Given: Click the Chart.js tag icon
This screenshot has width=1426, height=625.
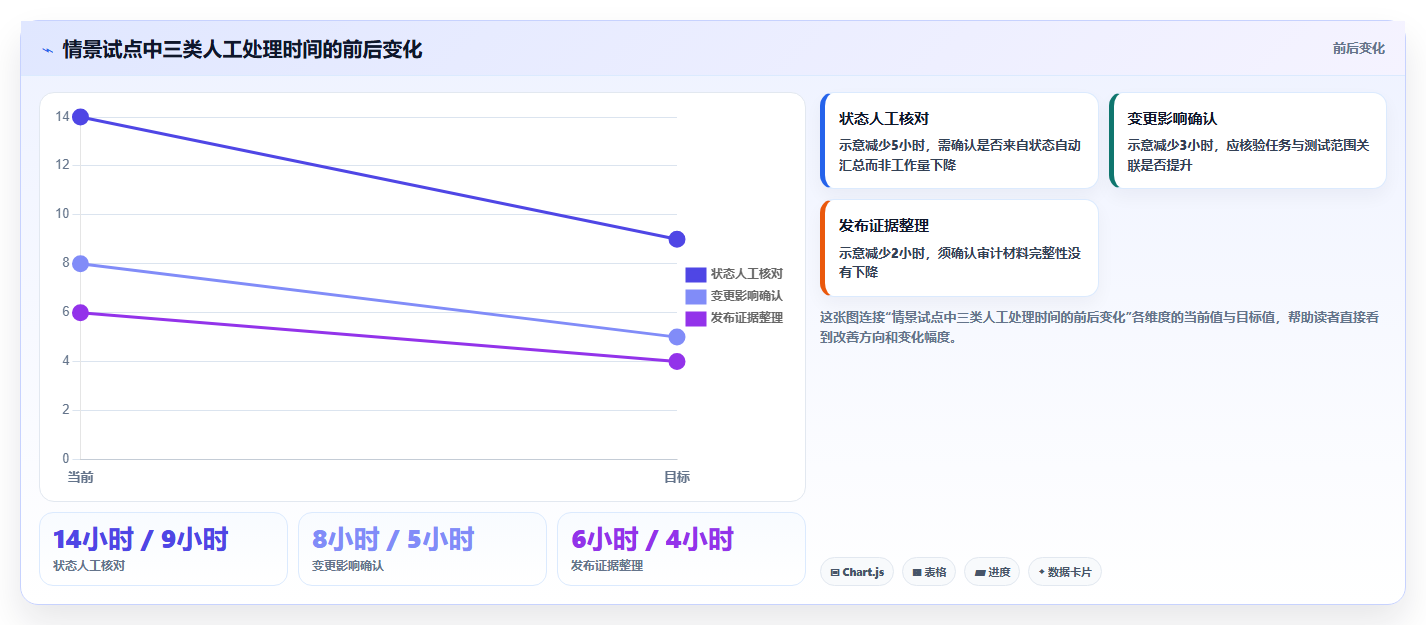Looking at the screenshot, I should [834, 572].
